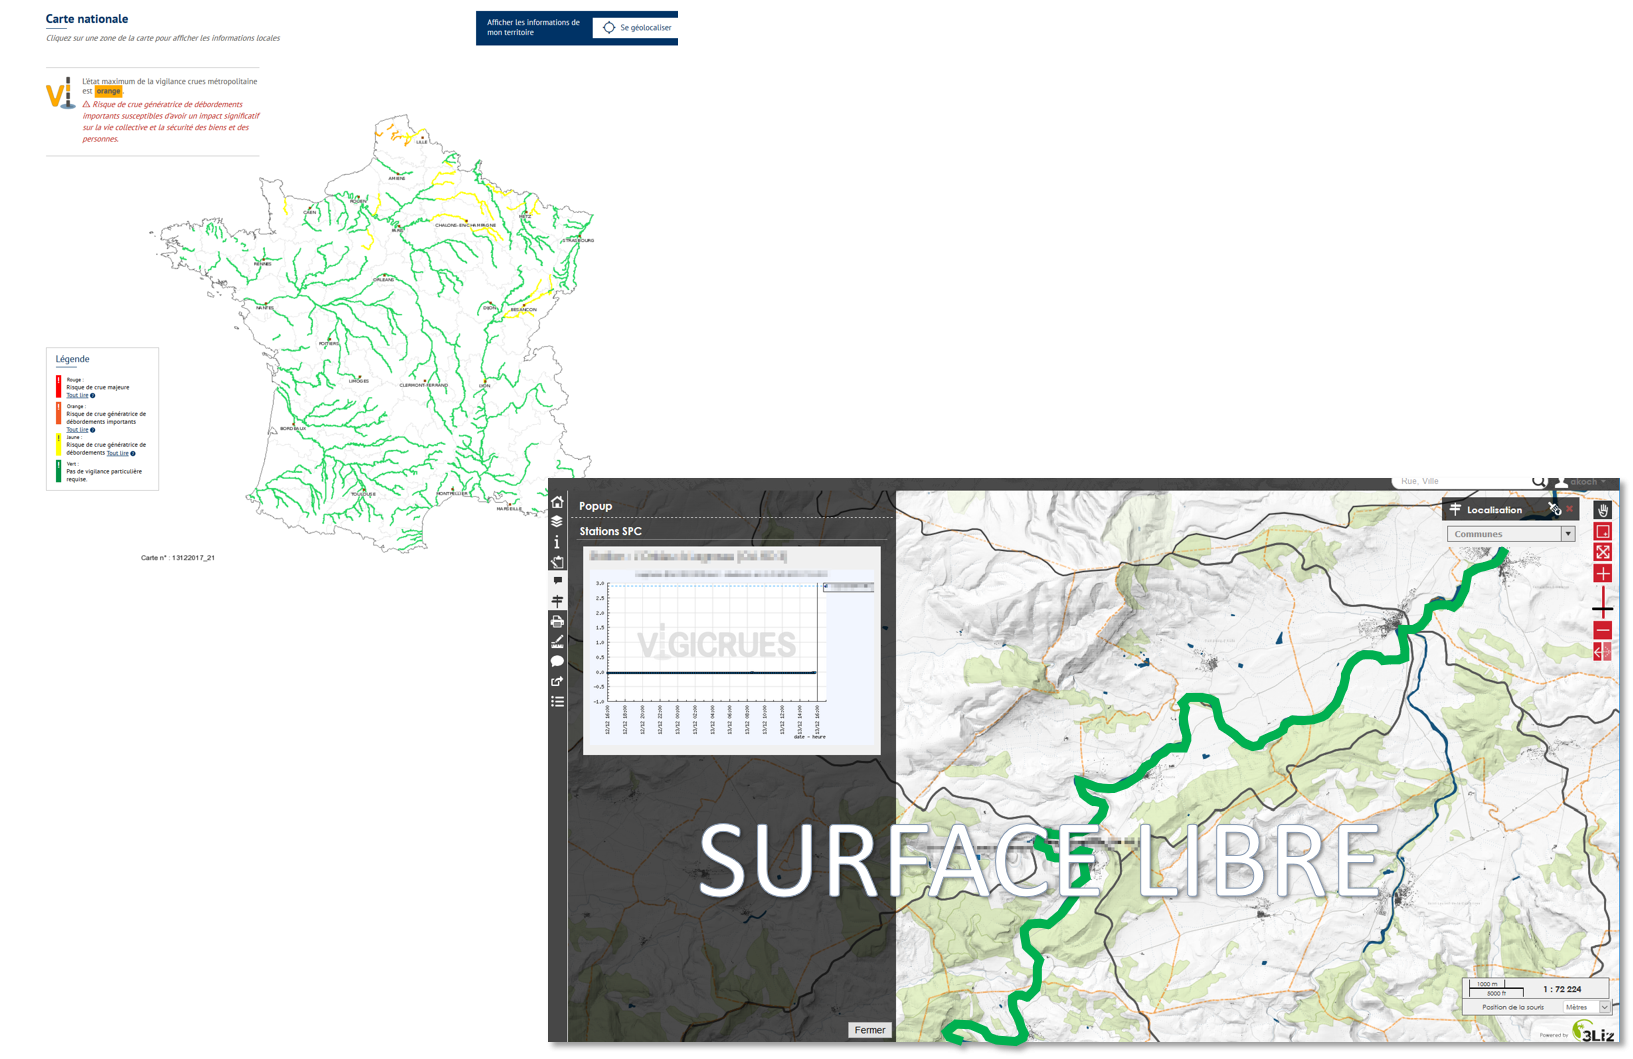This screenshot has width=1633, height=1059.
Task: Select the measure ruler tool
Action: [x=557, y=641]
